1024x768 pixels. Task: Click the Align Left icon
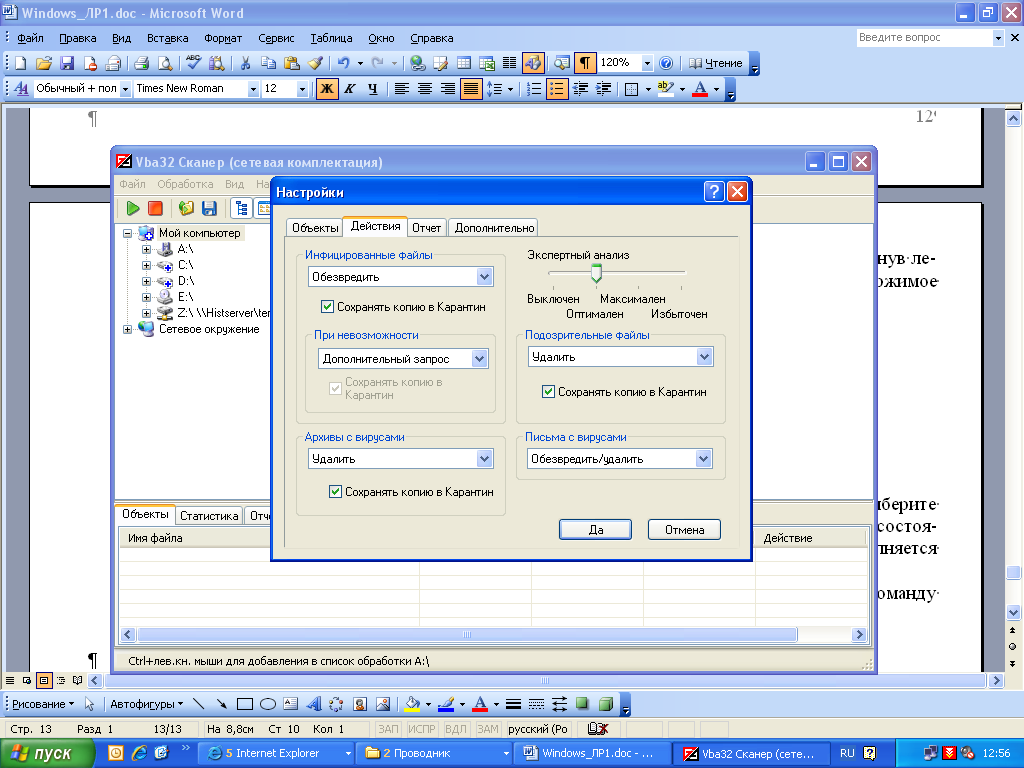pos(402,88)
